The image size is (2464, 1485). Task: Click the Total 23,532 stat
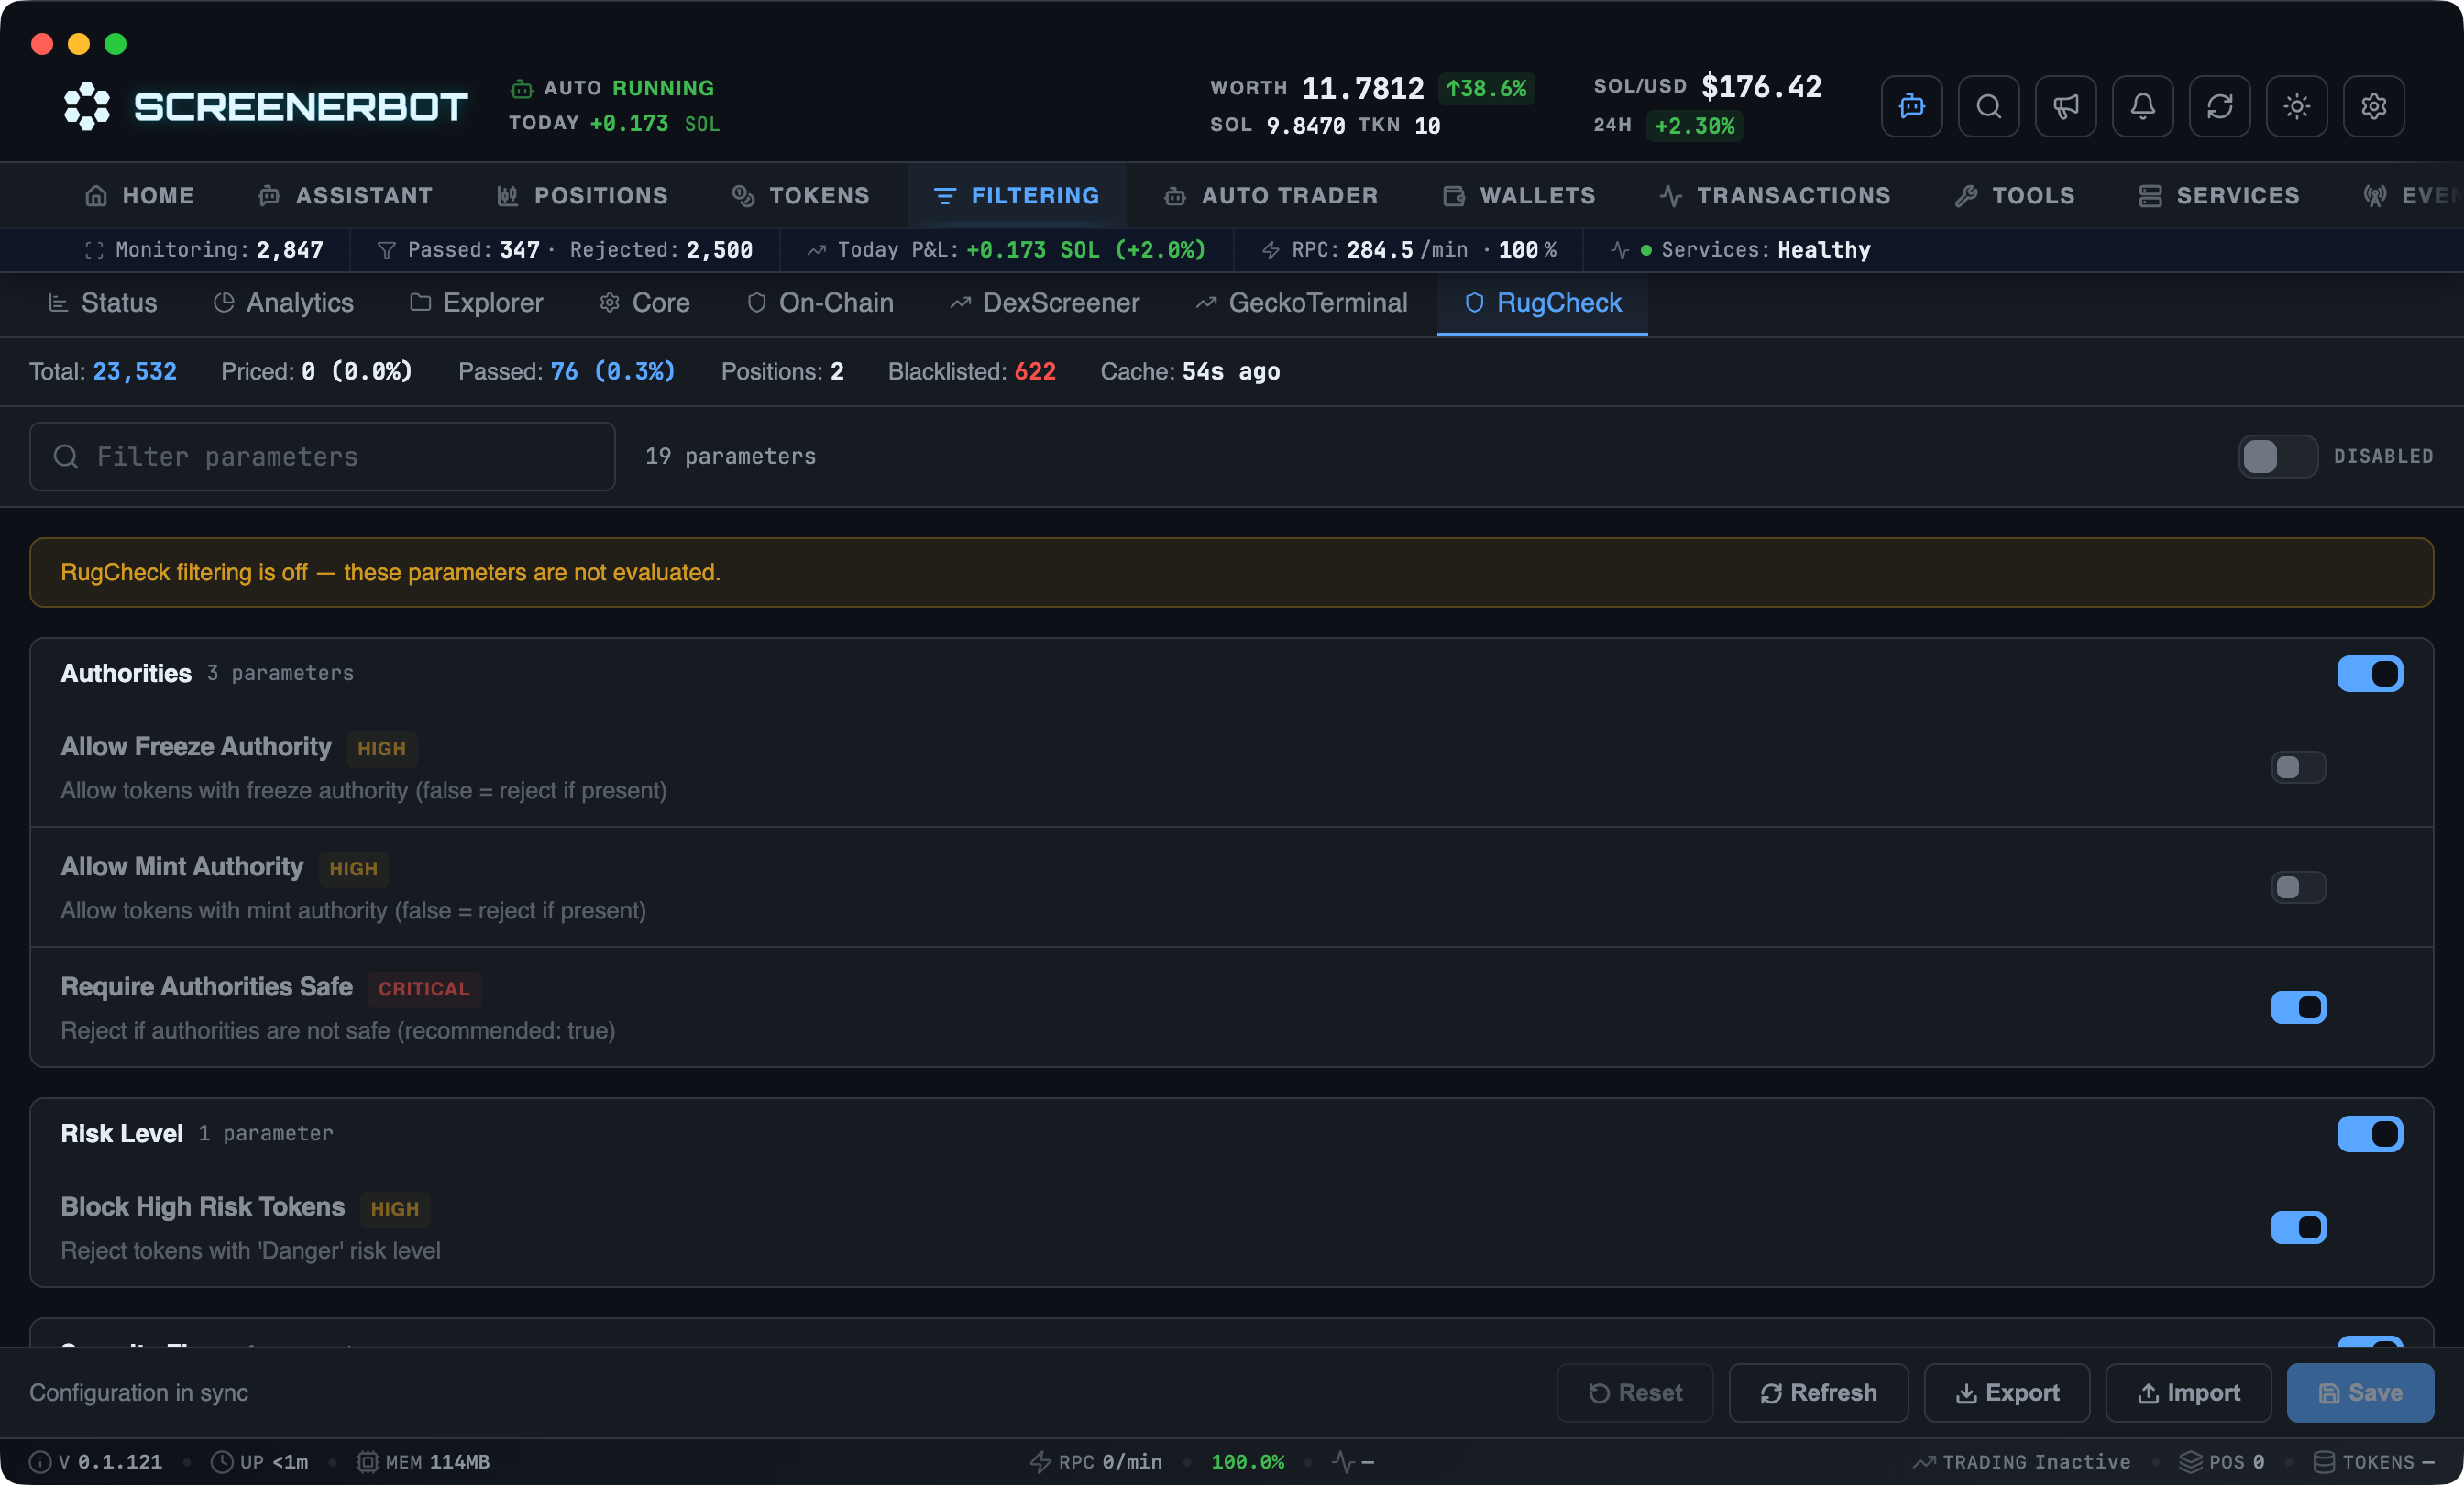(x=103, y=372)
